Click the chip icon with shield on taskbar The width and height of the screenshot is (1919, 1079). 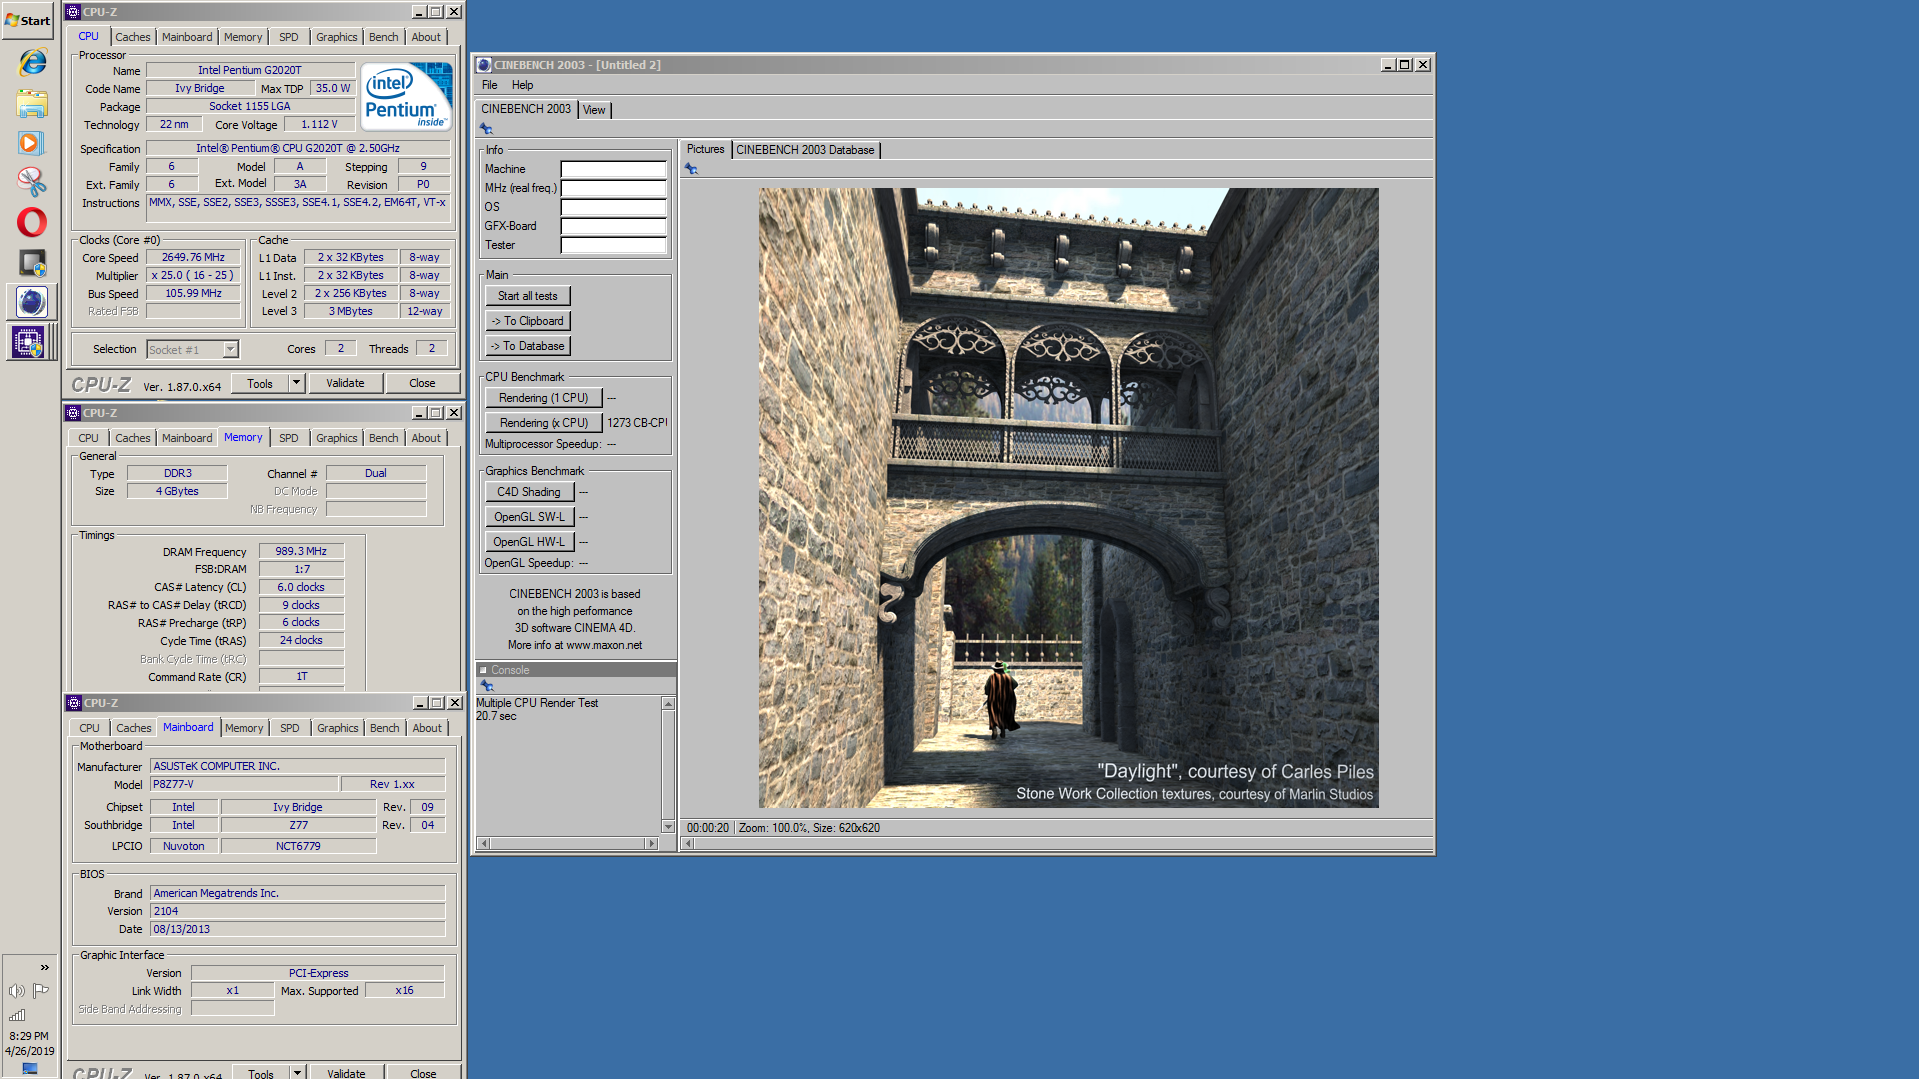pos(31,262)
